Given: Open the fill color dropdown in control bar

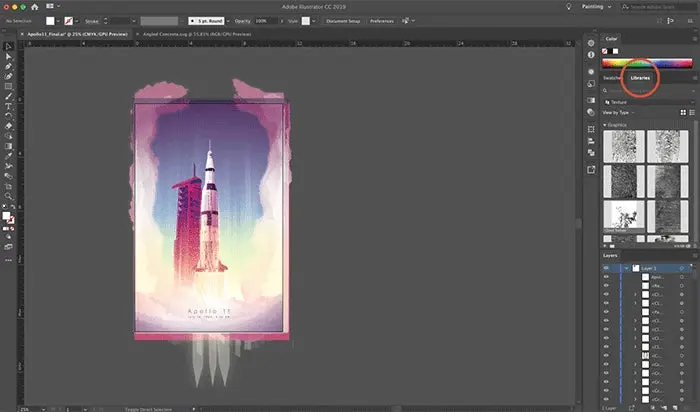Looking at the screenshot, I should click(x=58, y=21).
